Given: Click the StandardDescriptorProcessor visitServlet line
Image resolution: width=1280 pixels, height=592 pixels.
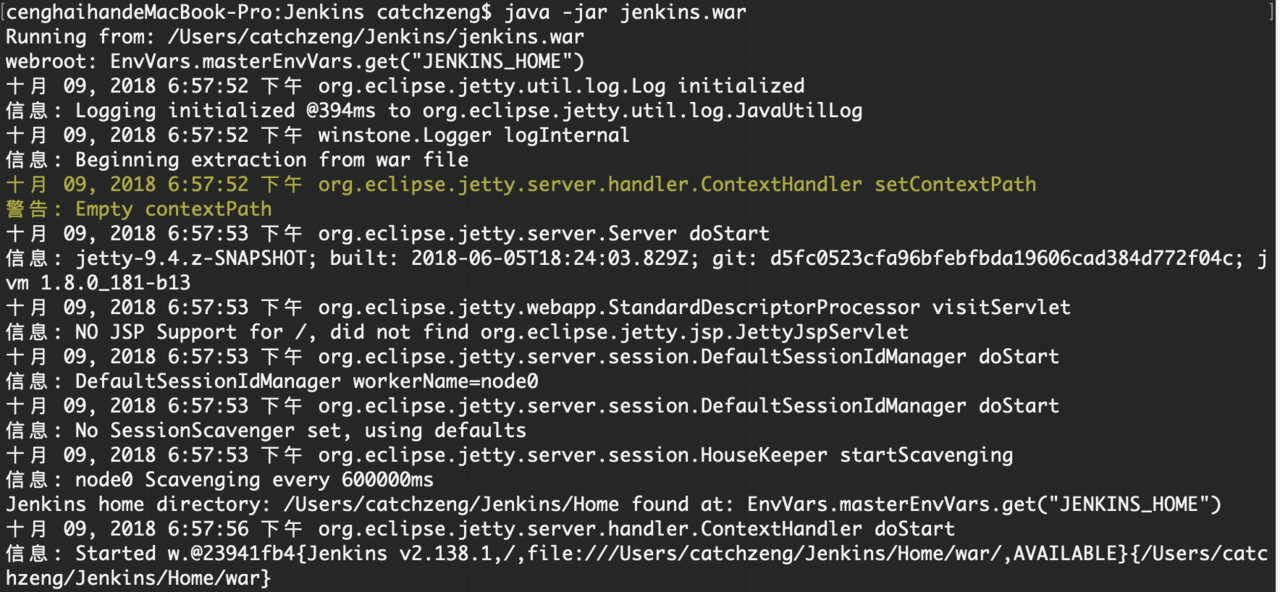Looking at the screenshot, I should pos(538,307).
